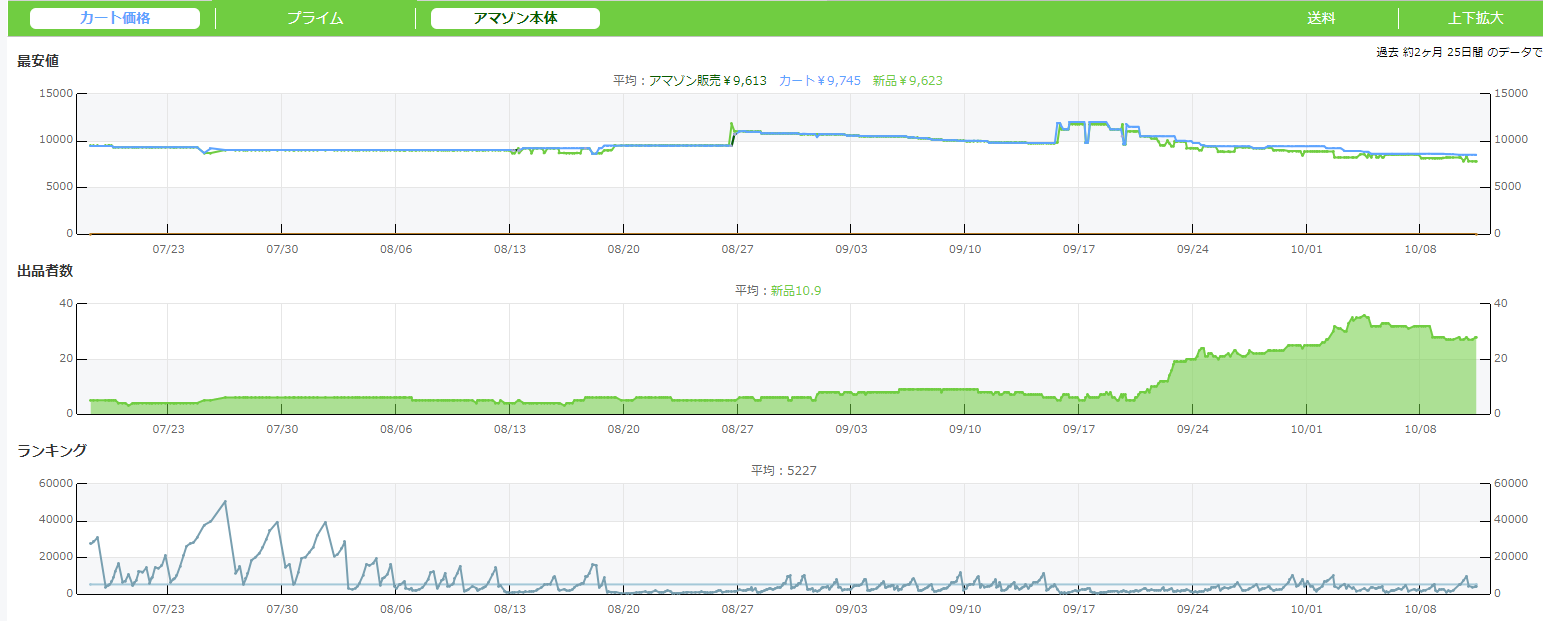Click 新品 ¥9,623 legend in price chart
Image resolution: width=1543 pixels, height=621 pixels.
907,81
